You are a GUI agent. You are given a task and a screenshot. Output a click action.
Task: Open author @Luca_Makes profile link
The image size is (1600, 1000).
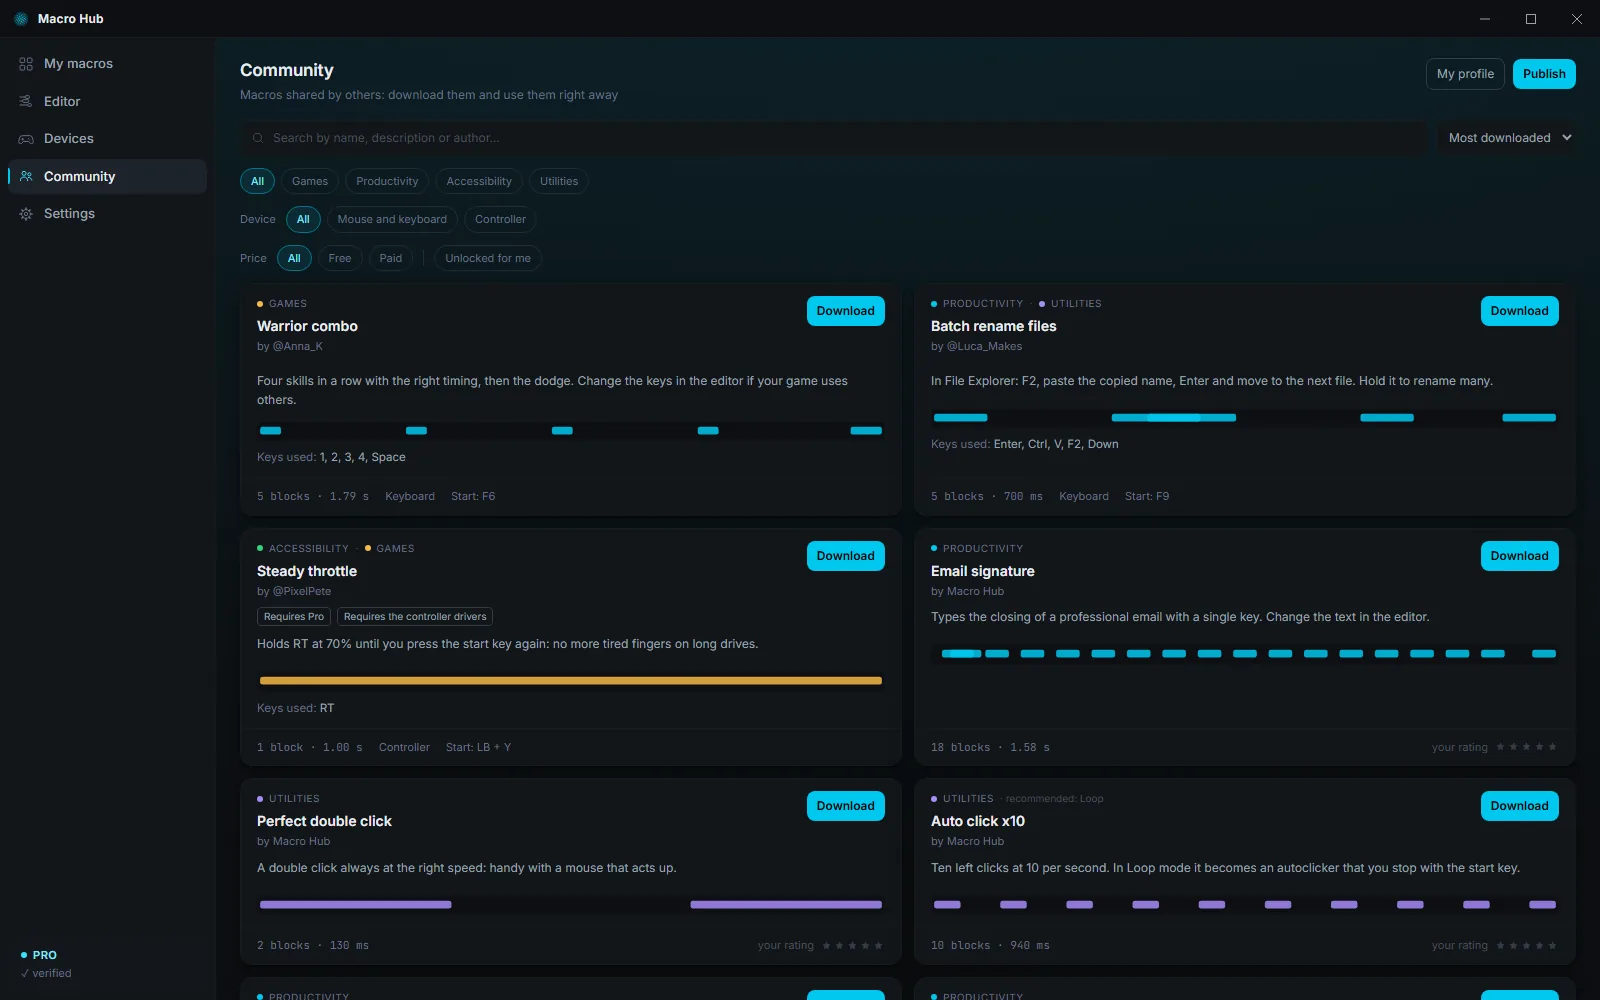pyautogui.click(x=984, y=346)
